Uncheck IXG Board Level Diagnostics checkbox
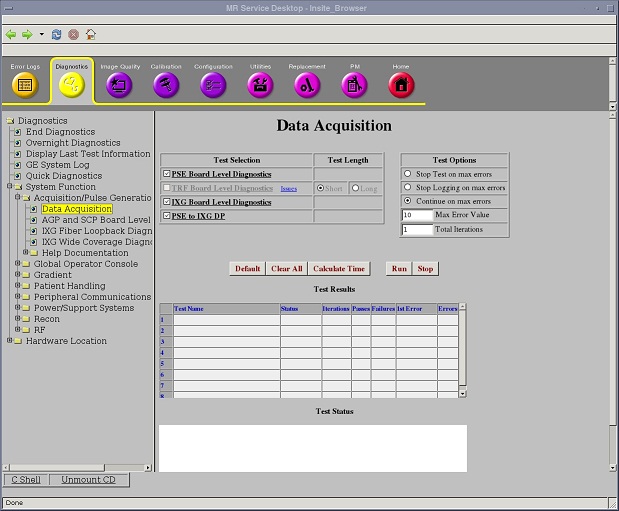Viewport: 619px width, 511px height. tap(166, 202)
